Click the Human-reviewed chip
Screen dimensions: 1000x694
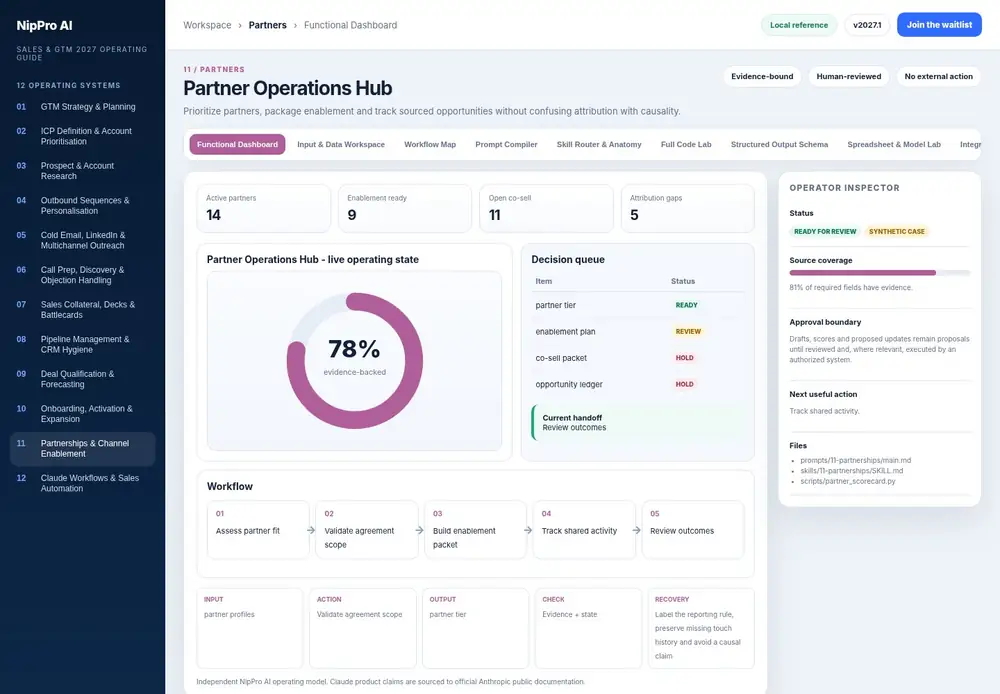(x=849, y=77)
